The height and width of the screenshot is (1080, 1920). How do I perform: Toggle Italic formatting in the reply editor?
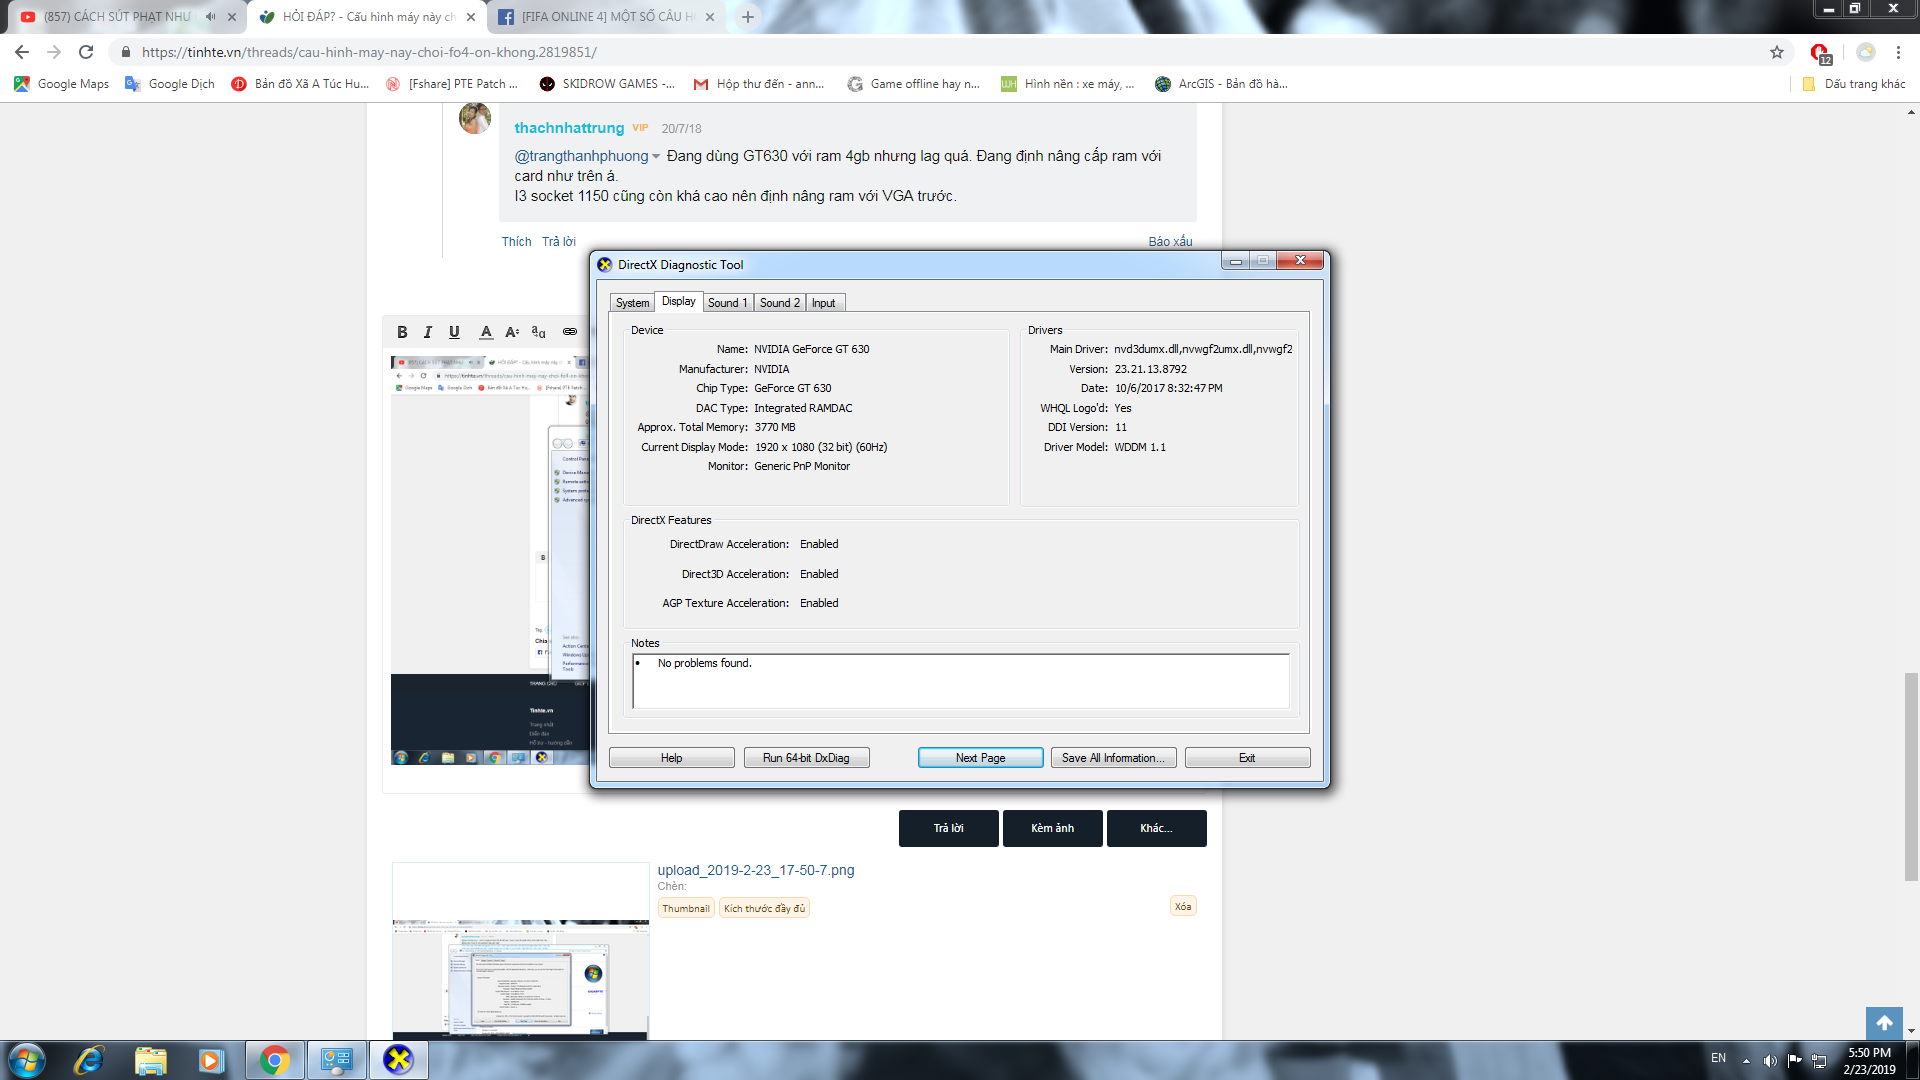click(x=428, y=332)
